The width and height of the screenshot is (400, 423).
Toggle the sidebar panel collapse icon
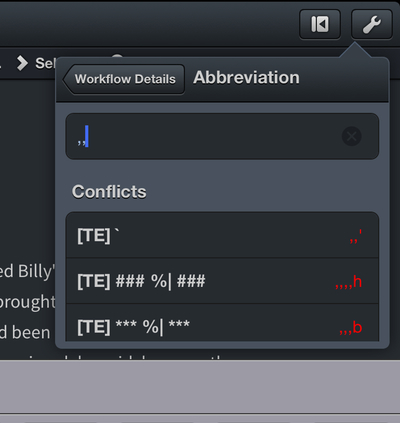(320, 24)
